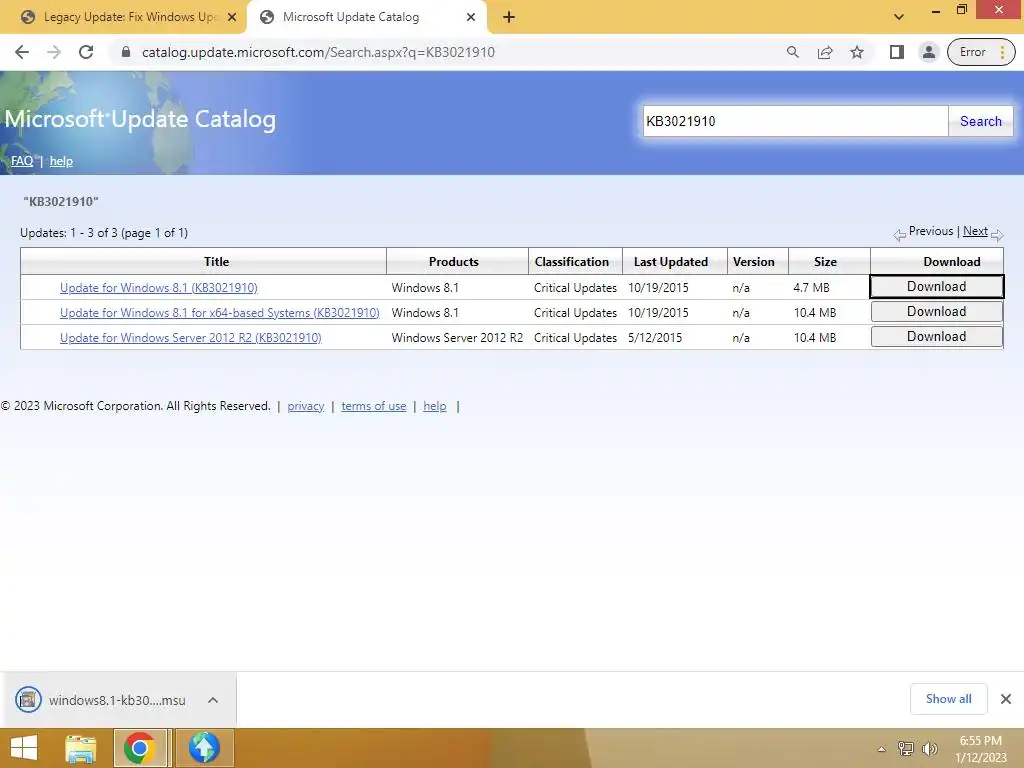The height and width of the screenshot is (768, 1024).
Task: Close the Microsoft Update Catalog tab
Action: click(471, 17)
